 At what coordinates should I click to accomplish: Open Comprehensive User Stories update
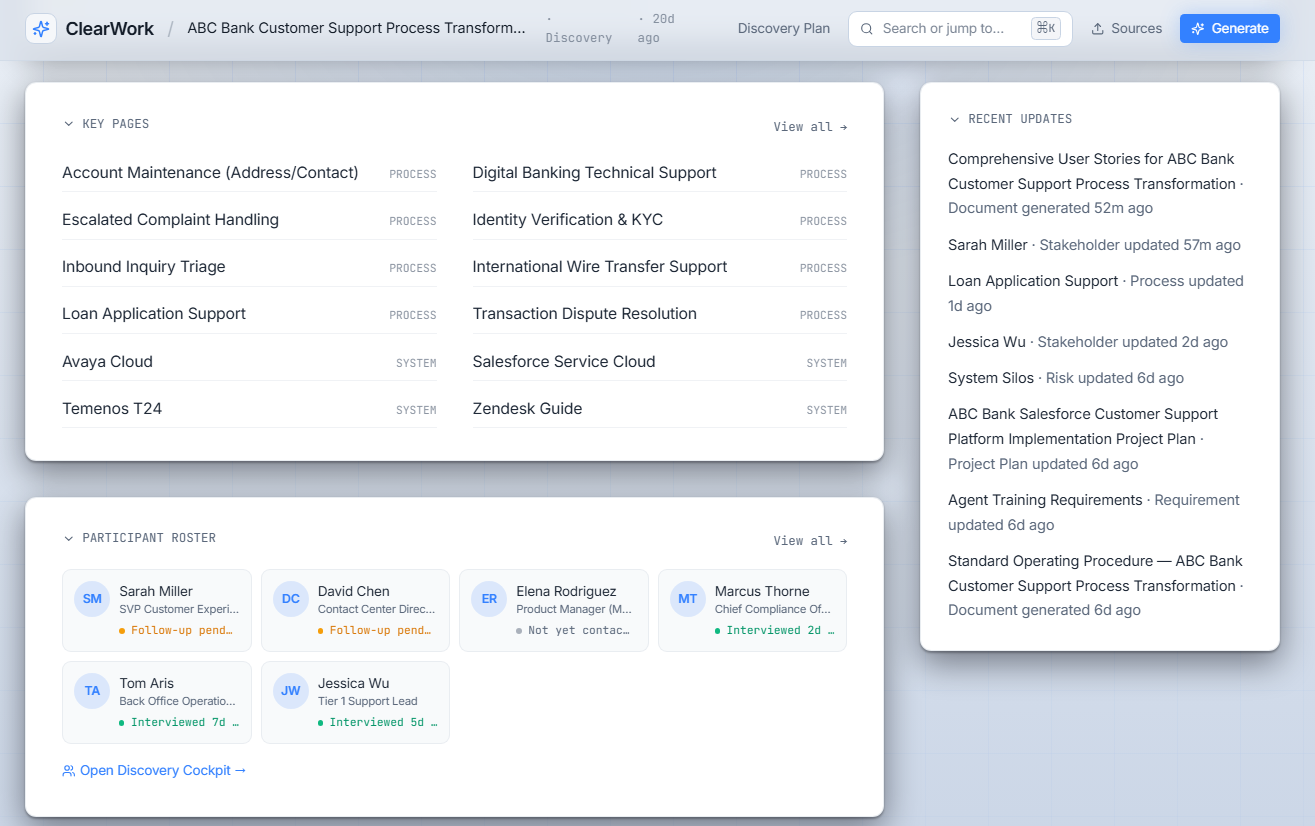[x=1098, y=184]
